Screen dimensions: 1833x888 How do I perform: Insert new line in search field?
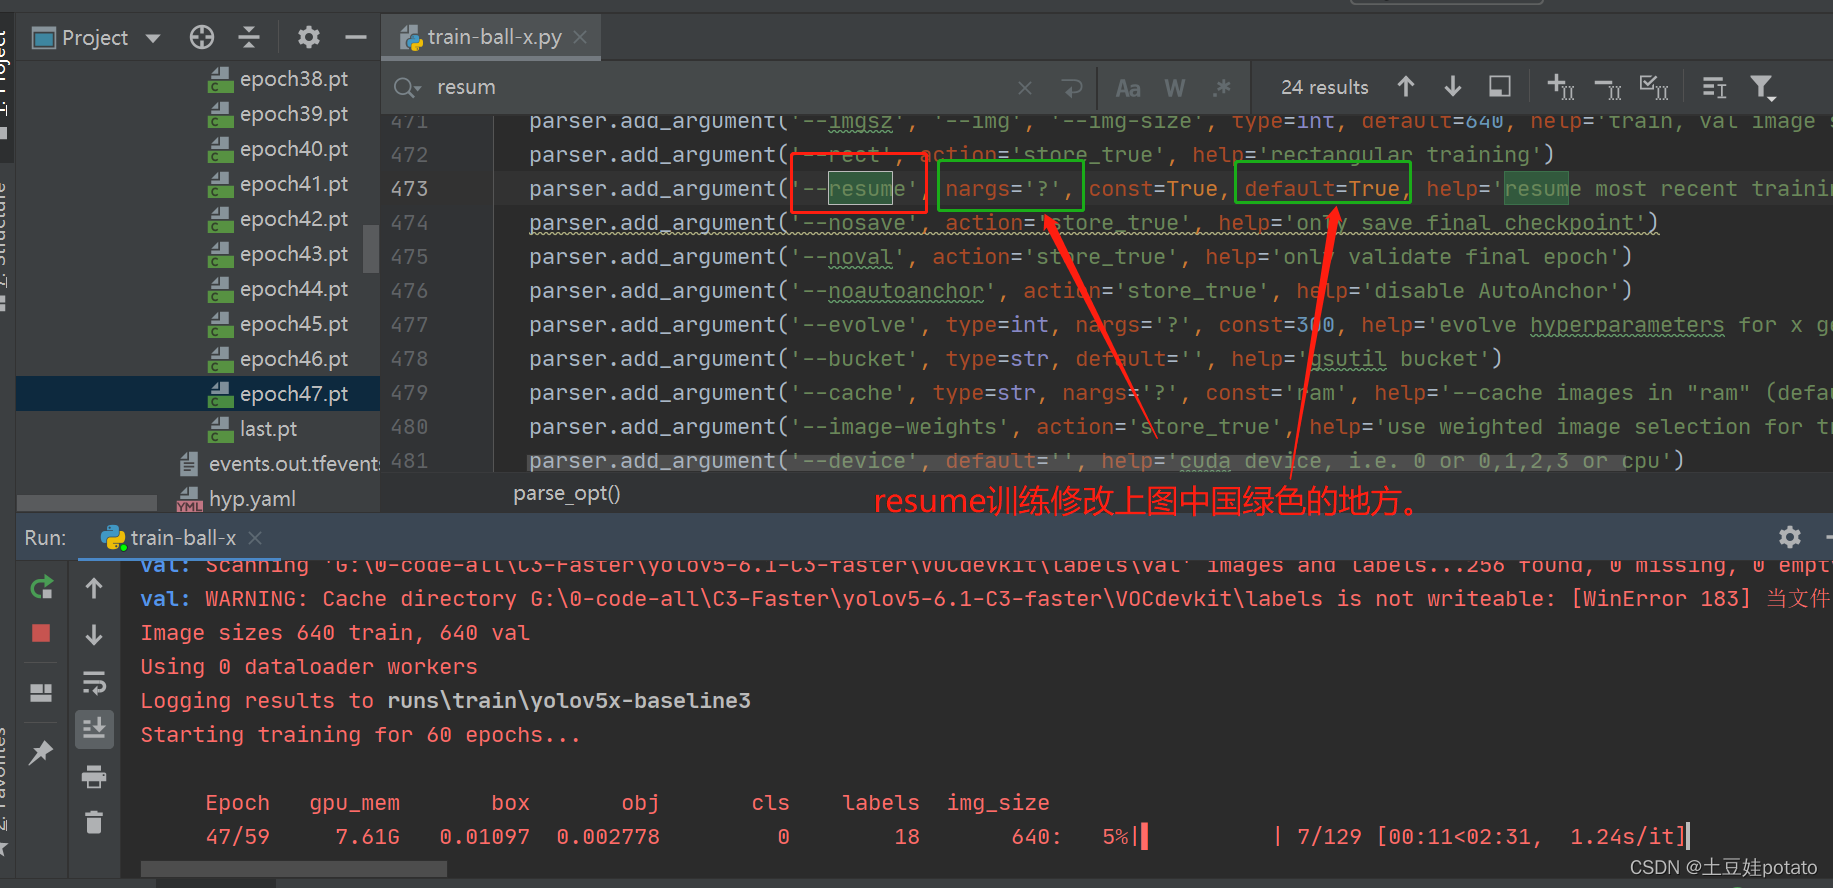click(1072, 88)
